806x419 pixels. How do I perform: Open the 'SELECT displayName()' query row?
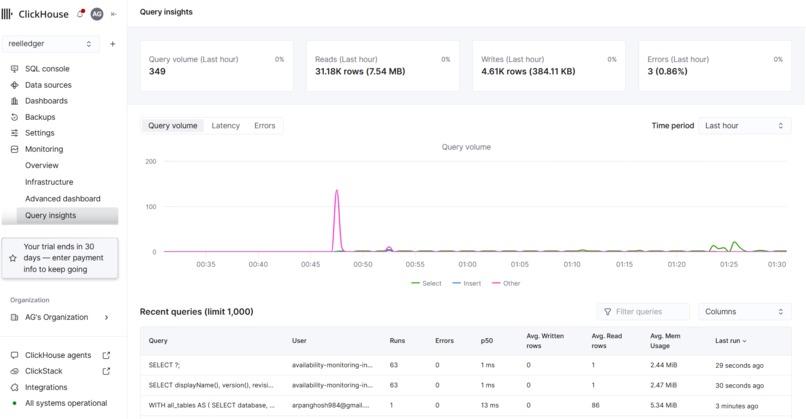pyautogui.click(x=466, y=385)
